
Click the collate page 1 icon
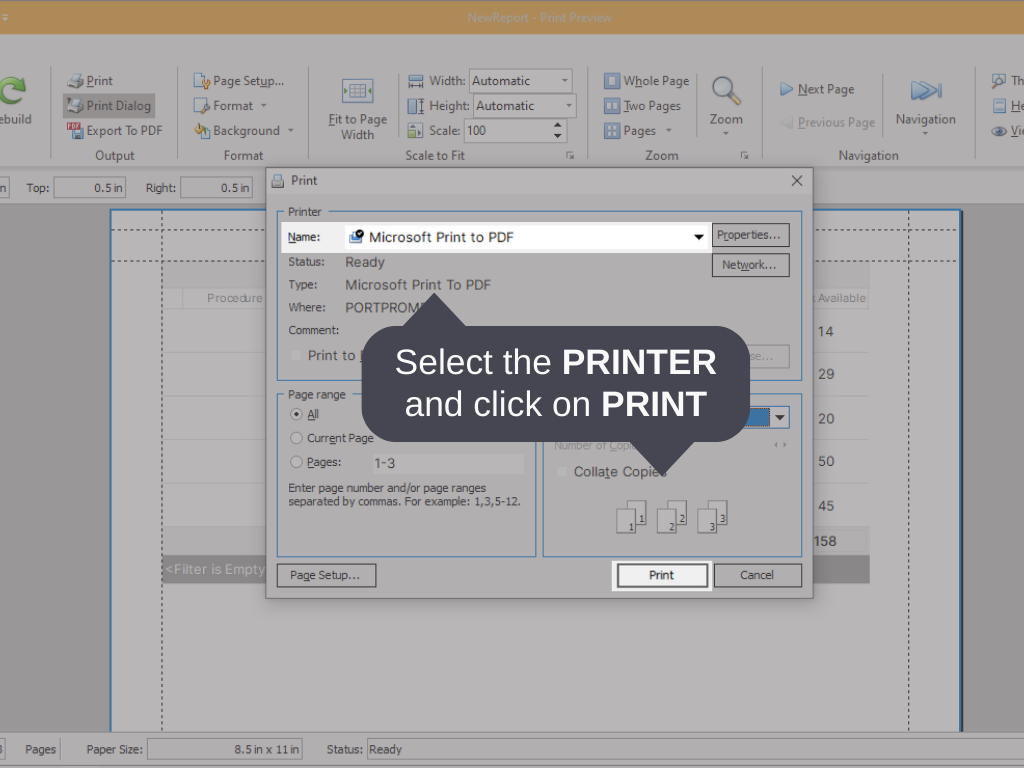(x=631, y=517)
